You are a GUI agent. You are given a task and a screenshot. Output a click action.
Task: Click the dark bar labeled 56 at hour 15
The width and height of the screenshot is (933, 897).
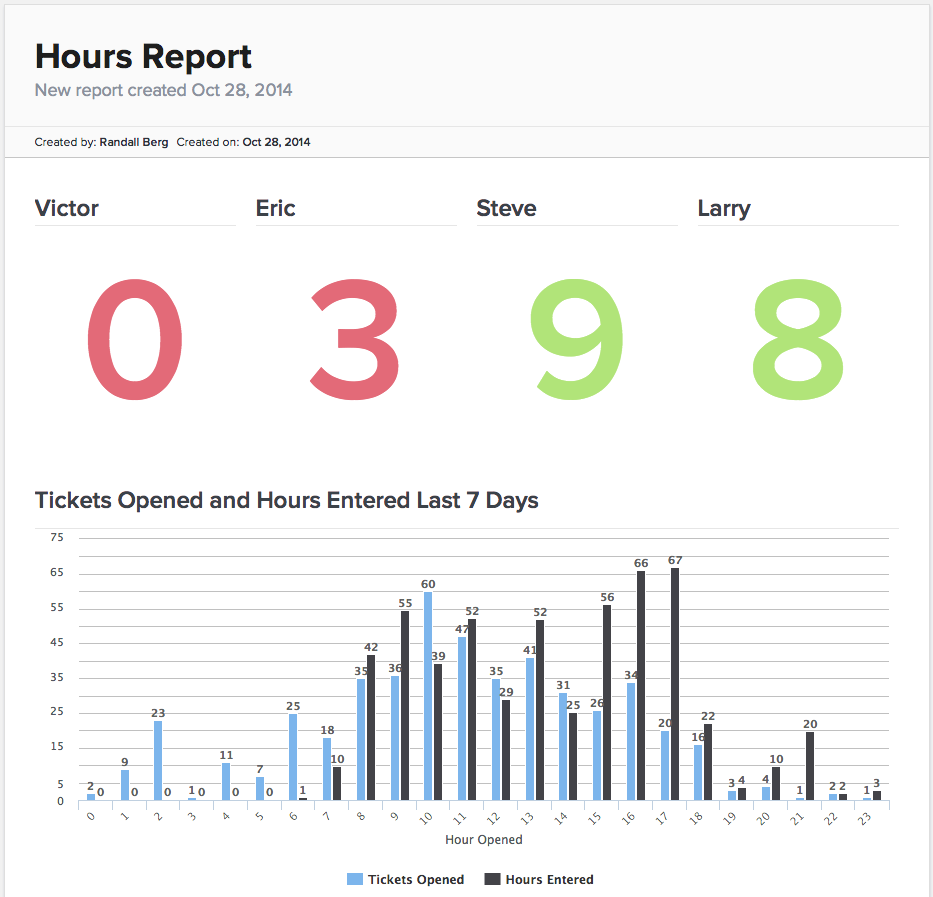(x=607, y=702)
